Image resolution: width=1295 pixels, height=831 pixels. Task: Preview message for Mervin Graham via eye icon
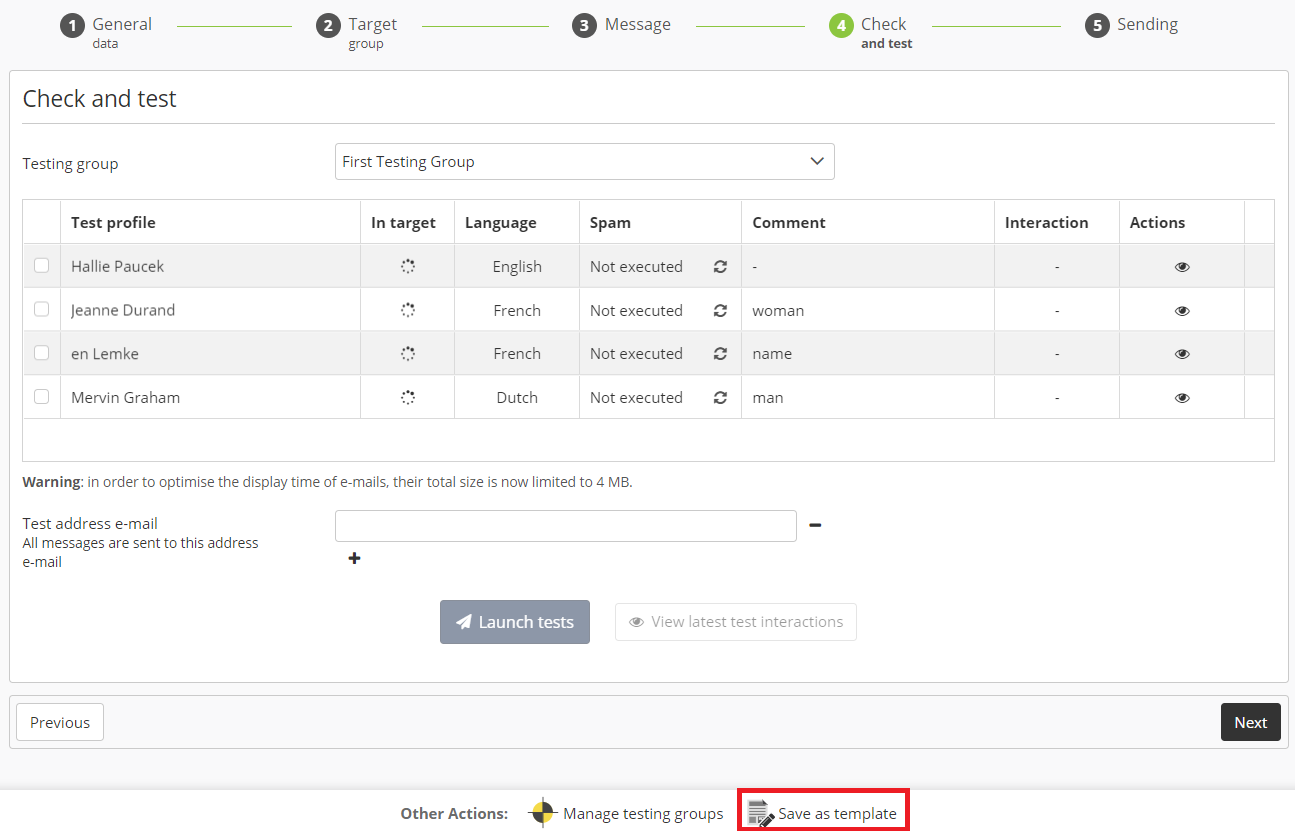(1182, 398)
